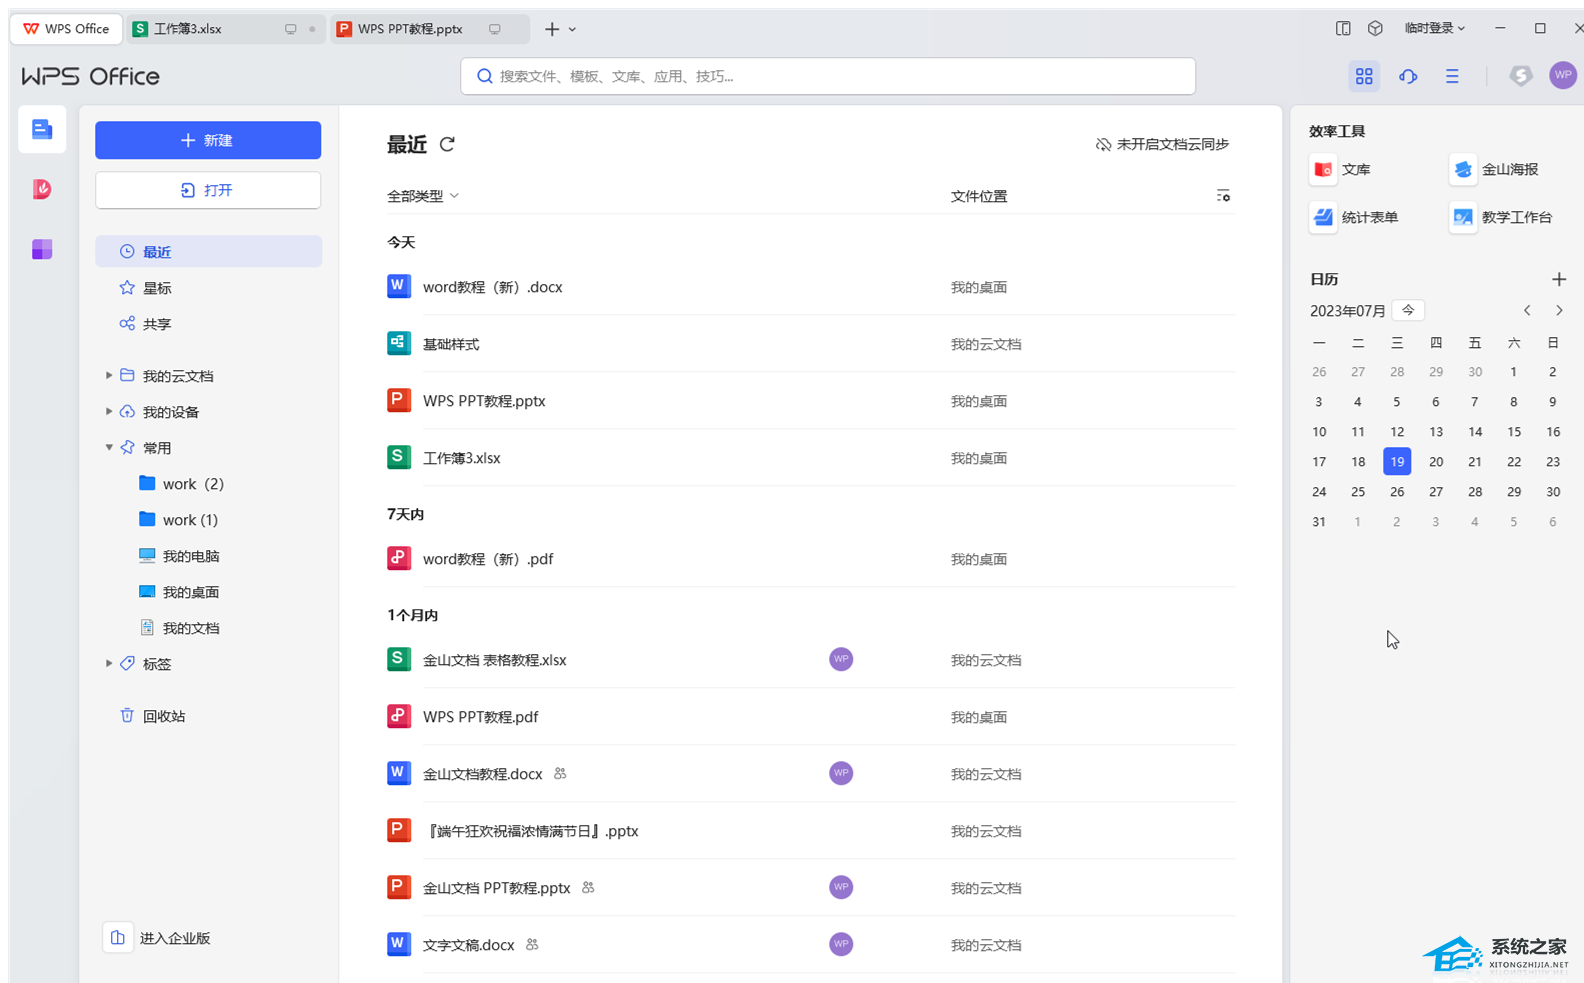This screenshot has width=1584, height=983.
Task: Open the purple apps icon in left rail
Action: (x=42, y=249)
